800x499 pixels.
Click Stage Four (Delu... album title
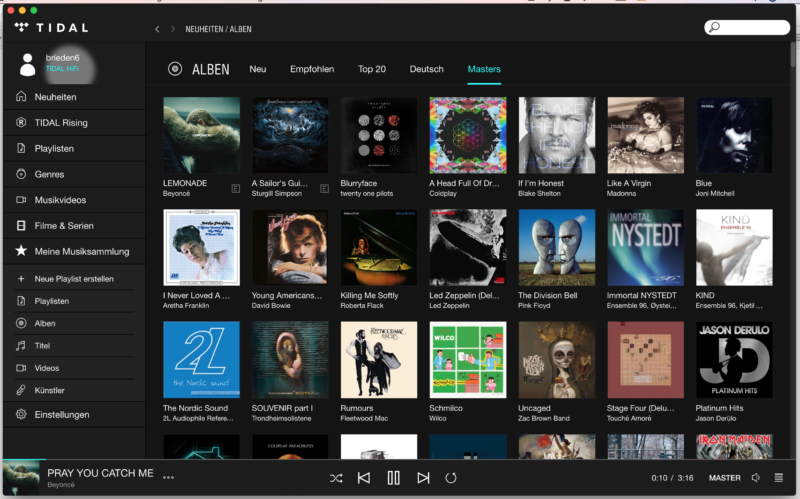tap(640, 408)
